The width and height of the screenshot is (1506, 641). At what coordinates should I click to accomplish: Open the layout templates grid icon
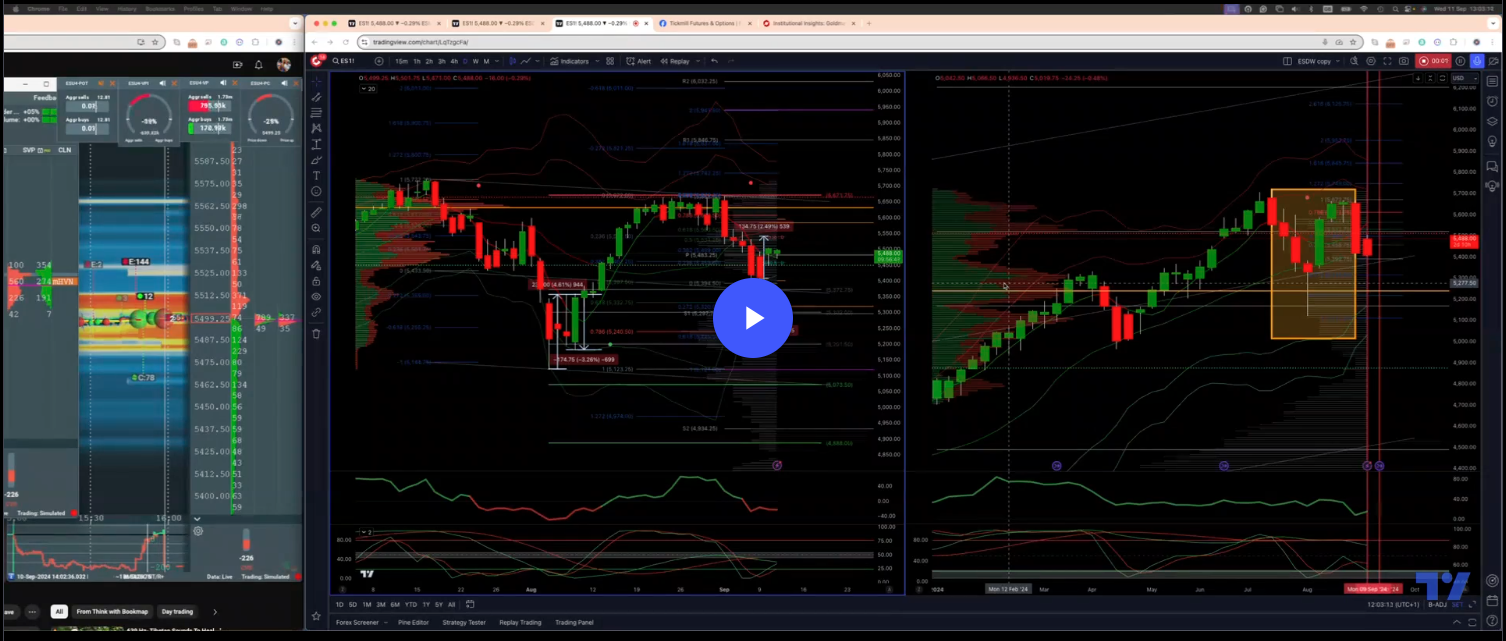(x=610, y=61)
